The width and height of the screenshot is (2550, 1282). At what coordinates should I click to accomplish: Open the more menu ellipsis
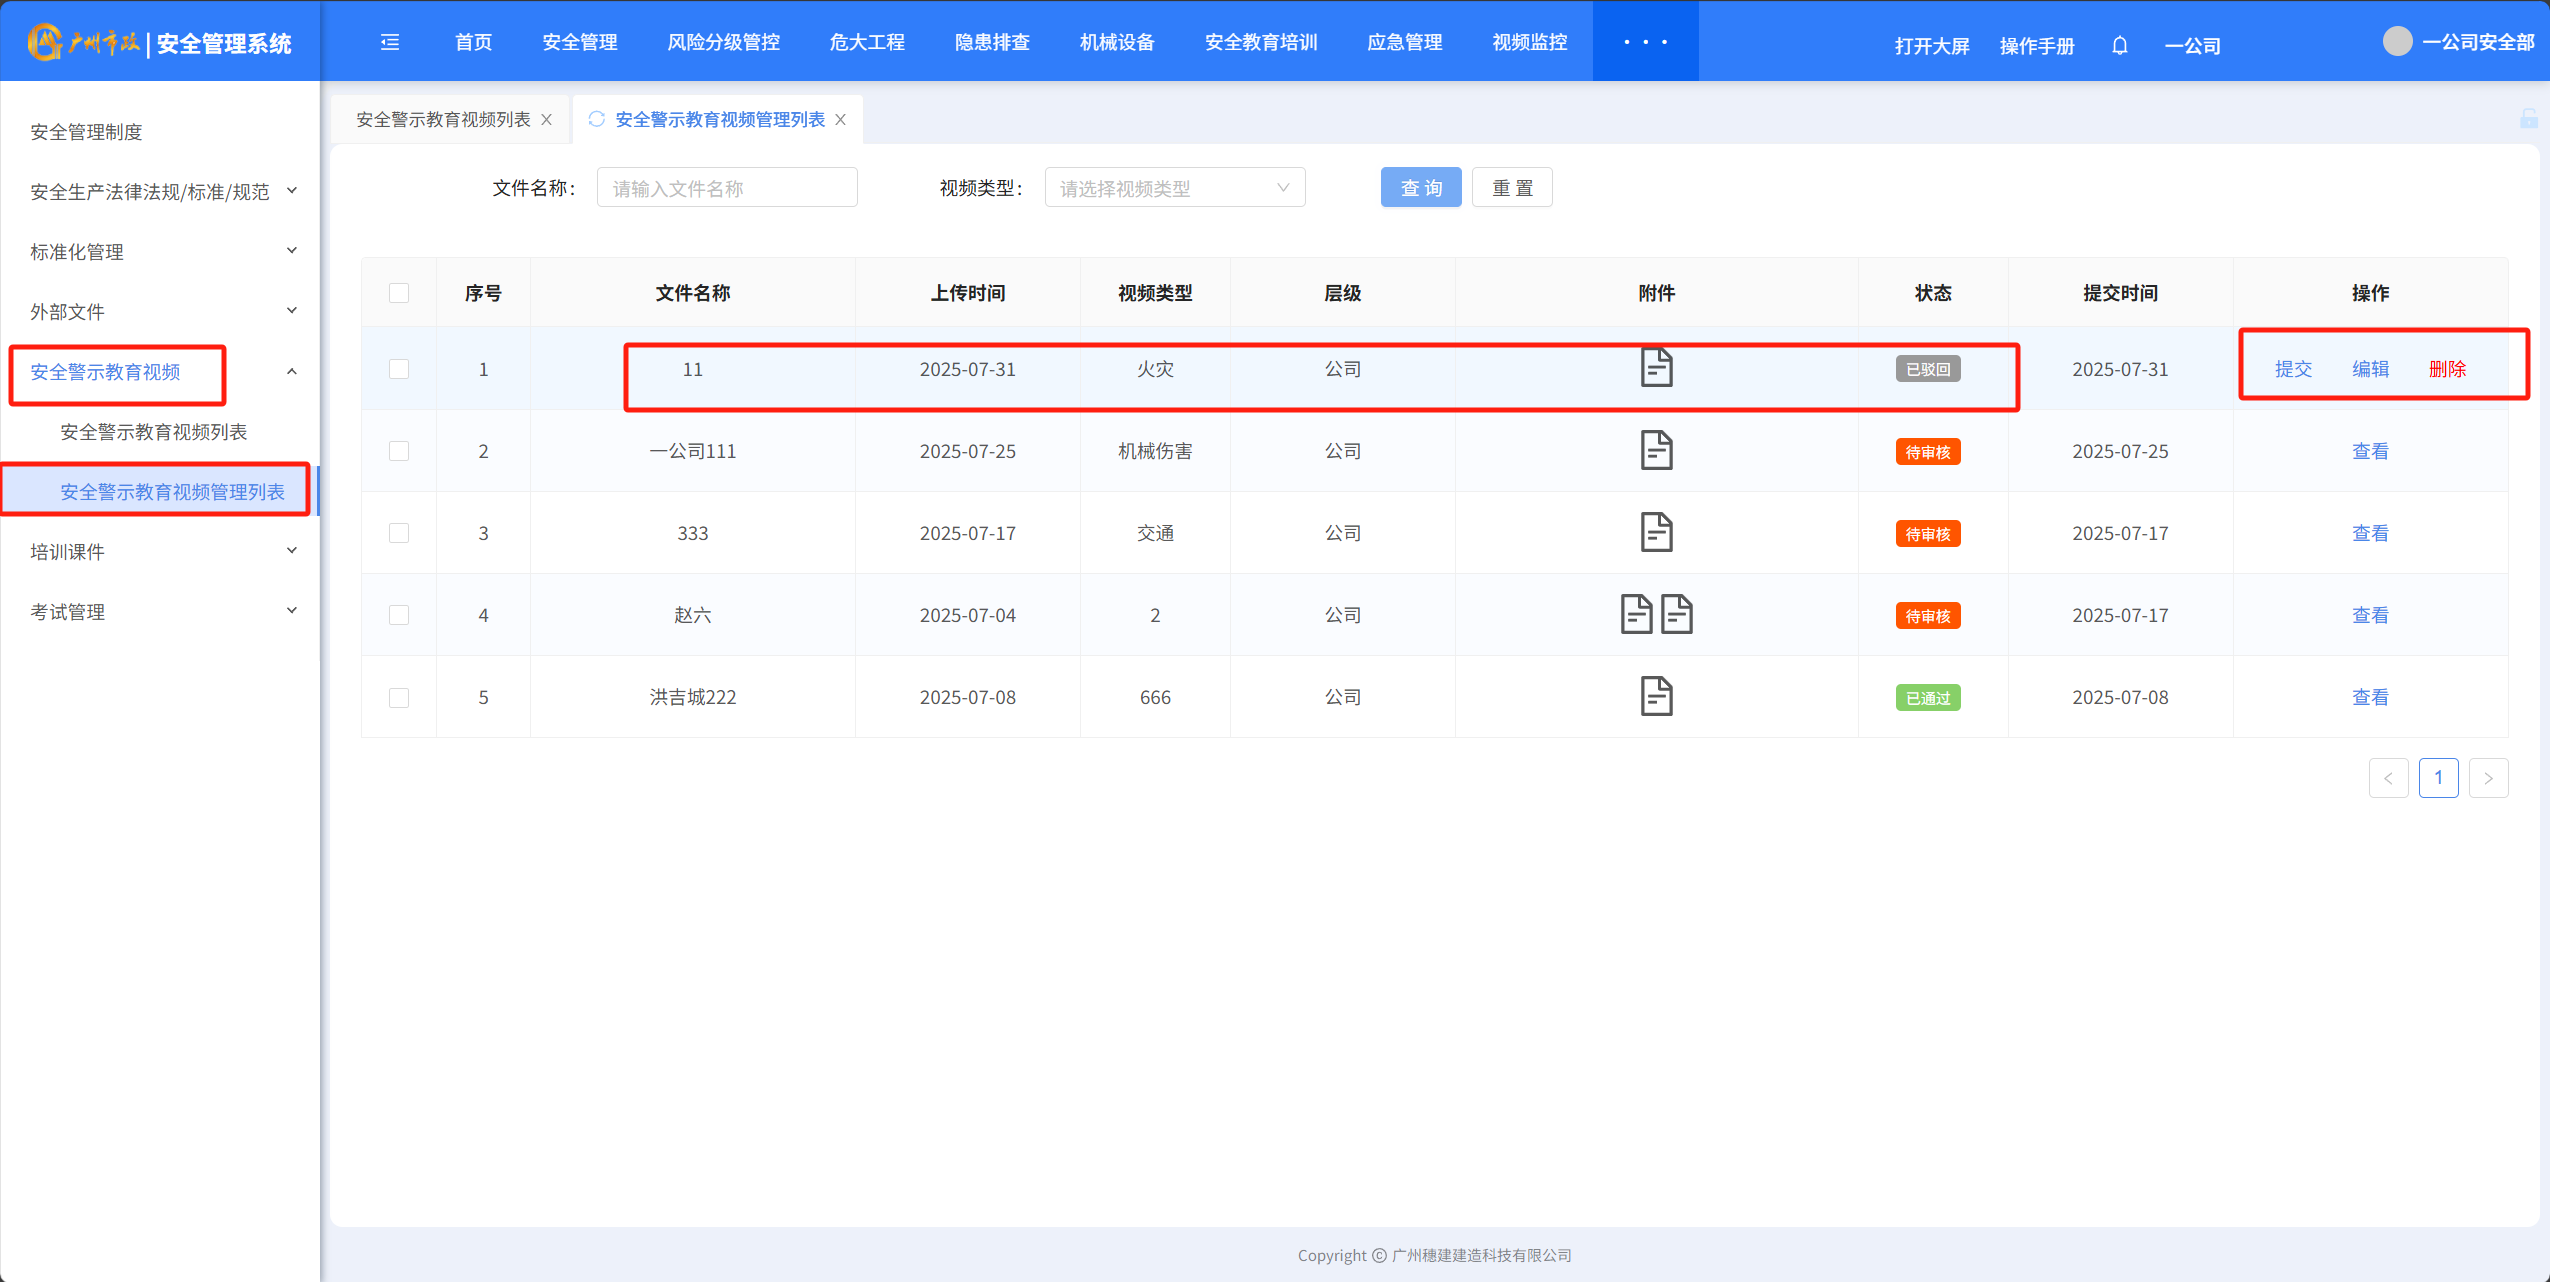click(x=1645, y=42)
